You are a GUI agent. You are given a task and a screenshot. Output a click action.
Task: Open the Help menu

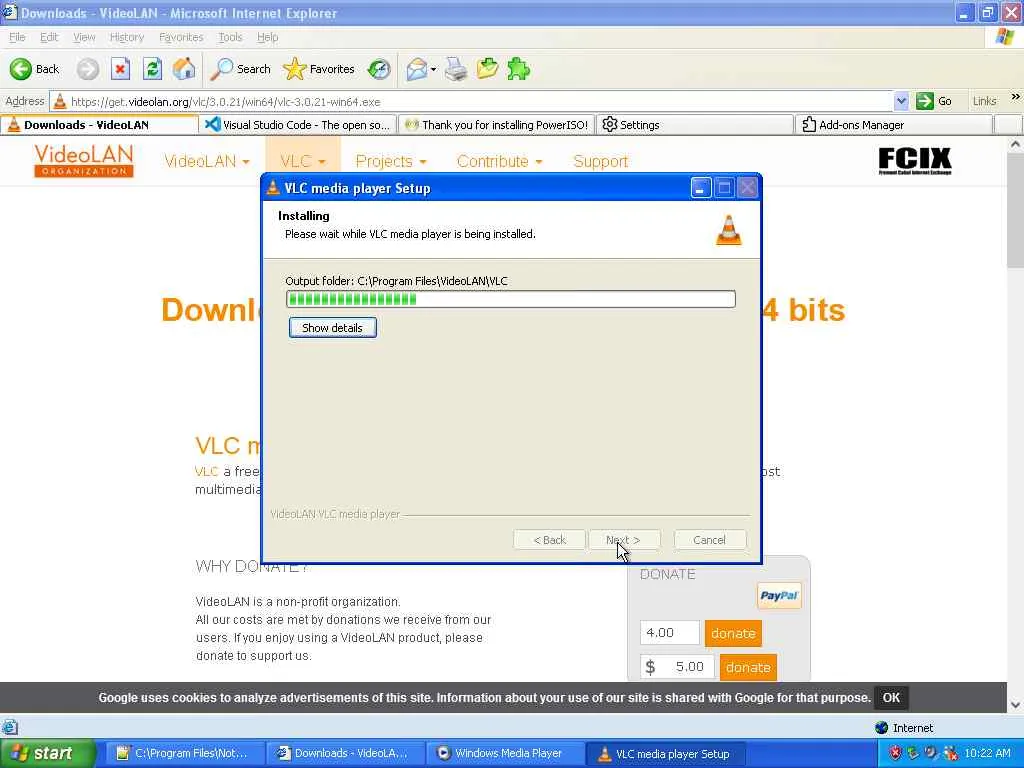(x=267, y=37)
